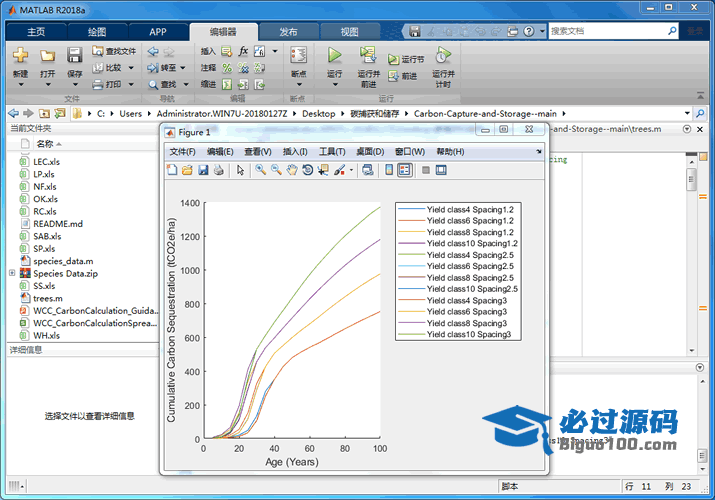The width and height of the screenshot is (715, 500).
Task: Click the Help question mark icon
Action: [528, 31]
